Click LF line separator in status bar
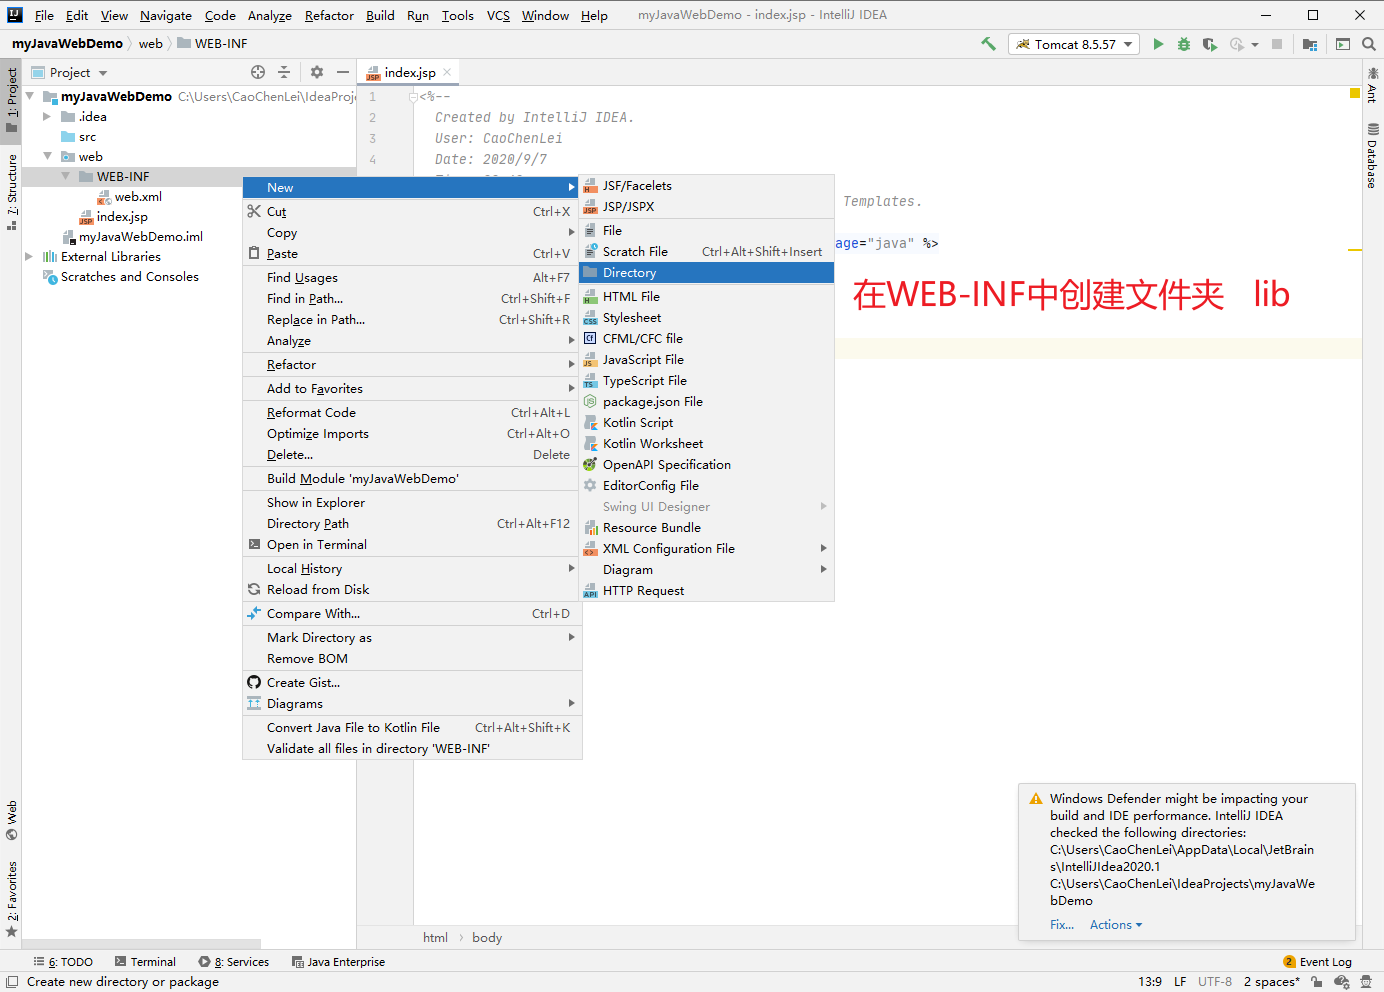 [x=1180, y=982]
